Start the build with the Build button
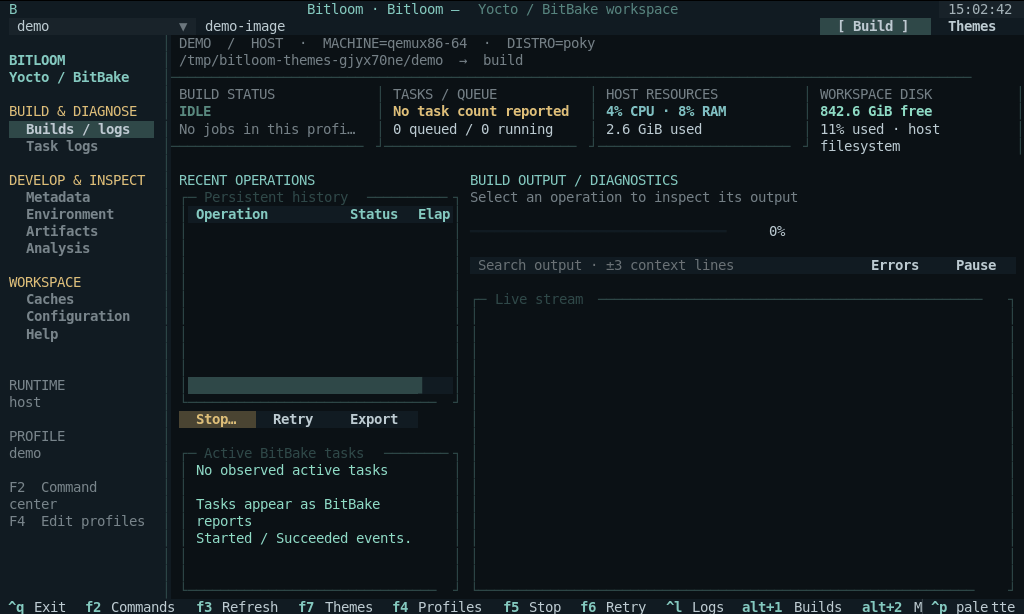This screenshot has height=614, width=1024. point(874,26)
